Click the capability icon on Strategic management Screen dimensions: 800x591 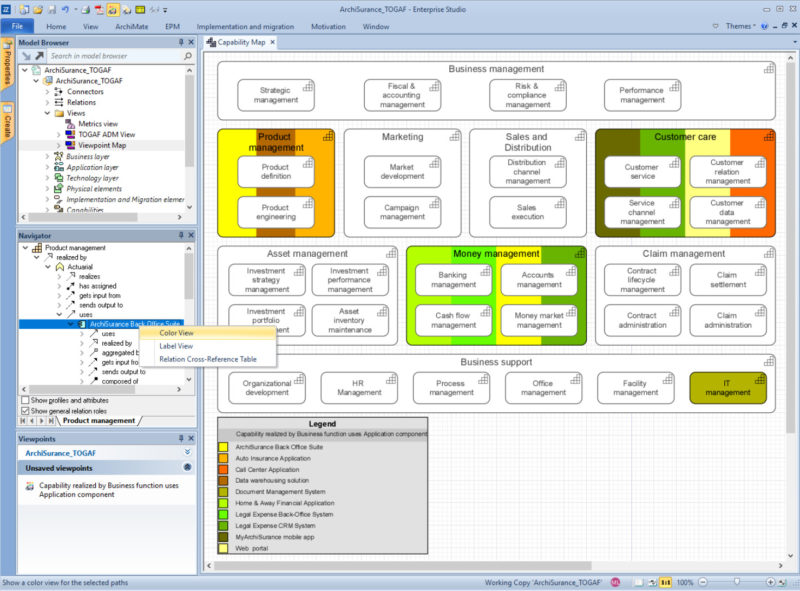coord(308,87)
